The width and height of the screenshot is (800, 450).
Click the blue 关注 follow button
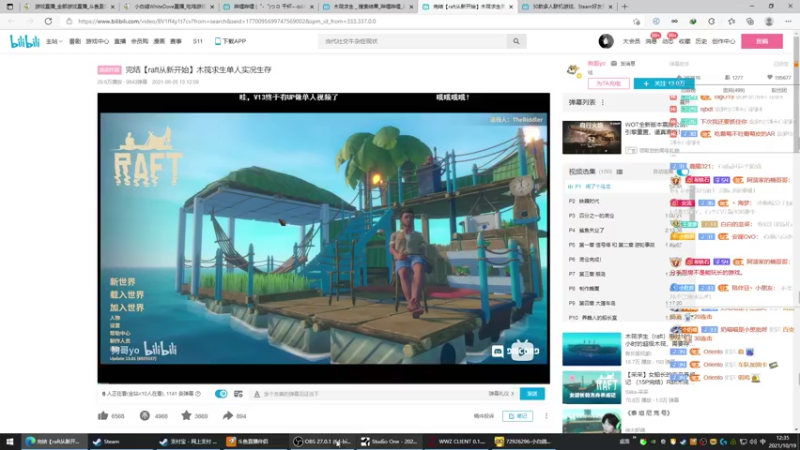663,83
